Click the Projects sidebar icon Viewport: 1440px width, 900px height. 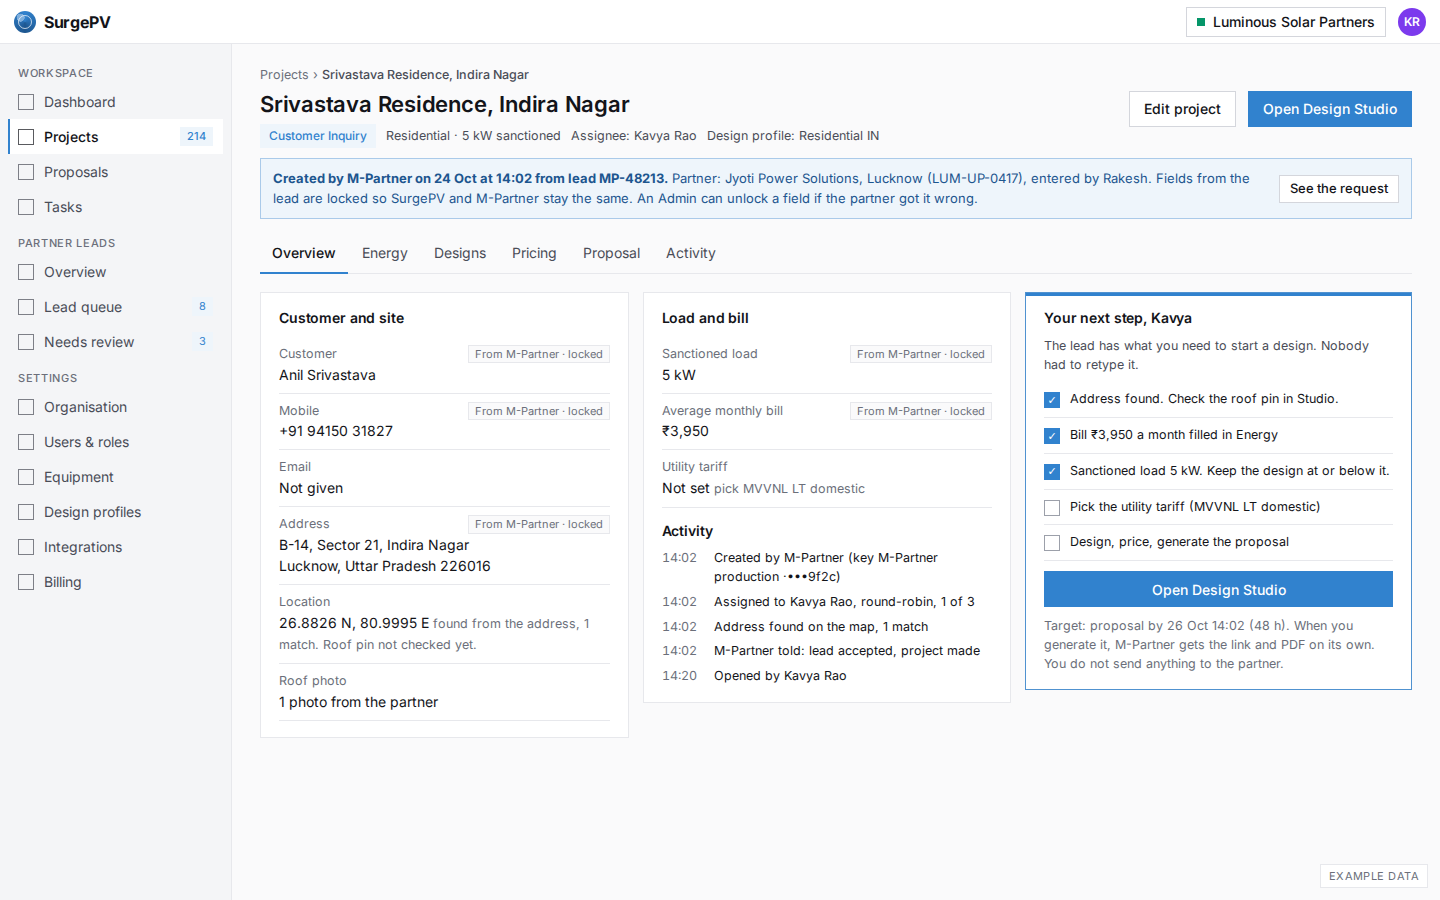click(x=26, y=137)
